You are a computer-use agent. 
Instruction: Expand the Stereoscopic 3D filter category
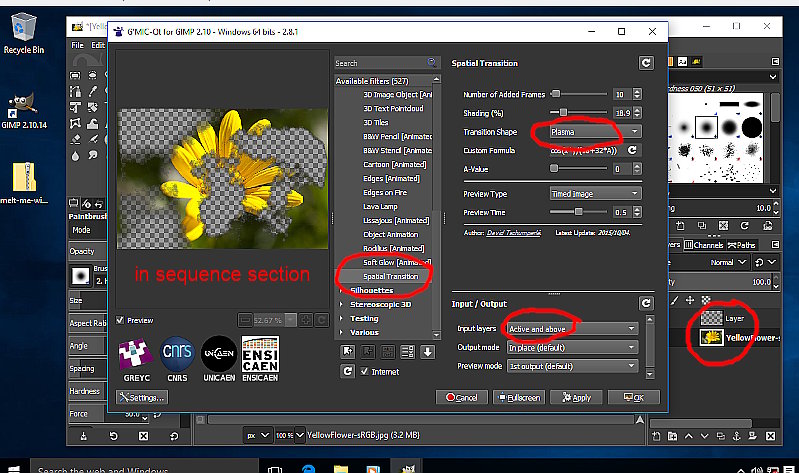341,304
